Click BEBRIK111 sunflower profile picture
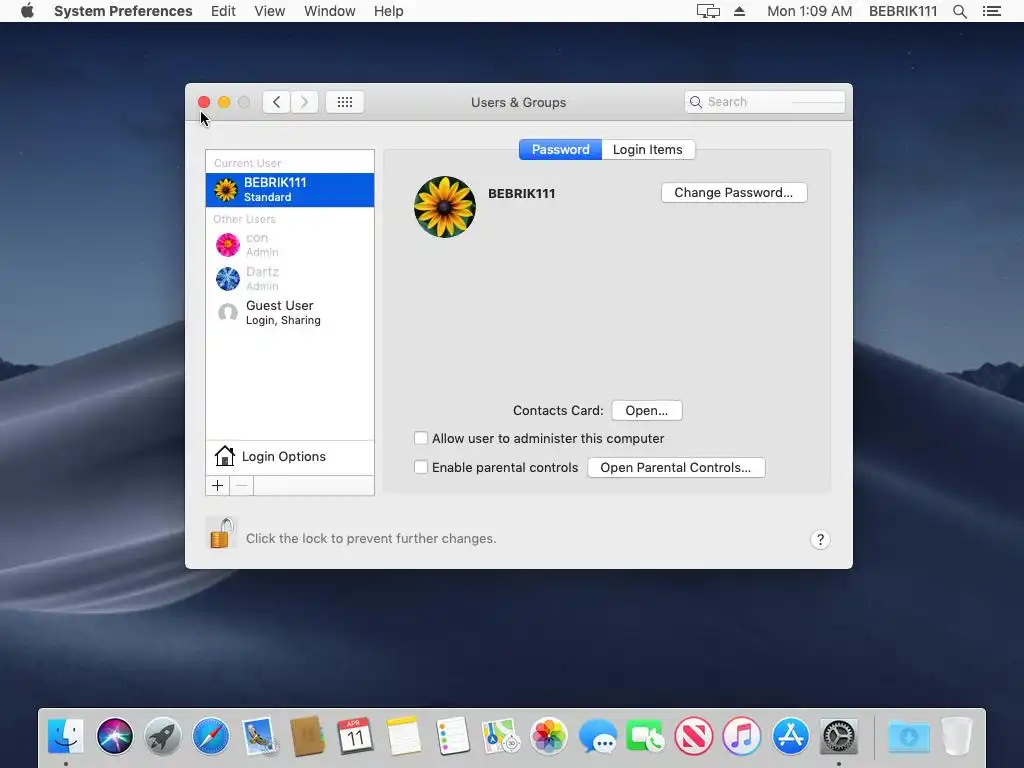 [x=445, y=207]
